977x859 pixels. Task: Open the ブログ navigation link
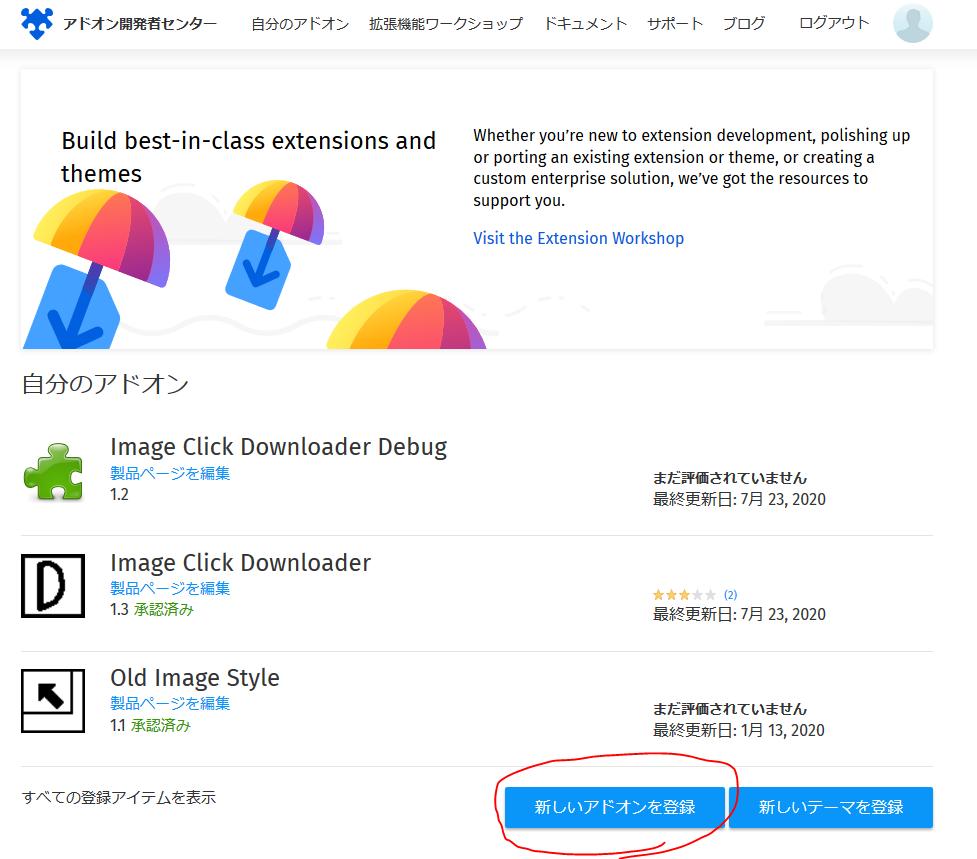[x=744, y=24]
